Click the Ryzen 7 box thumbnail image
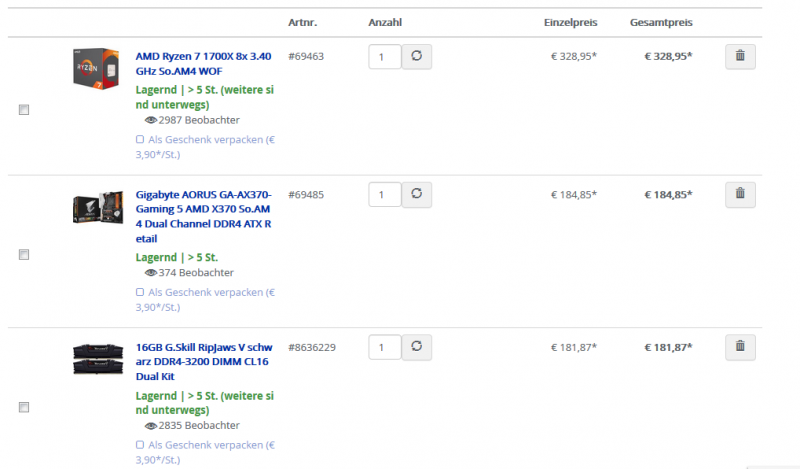The height and width of the screenshot is (469, 800). coord(96,68)
